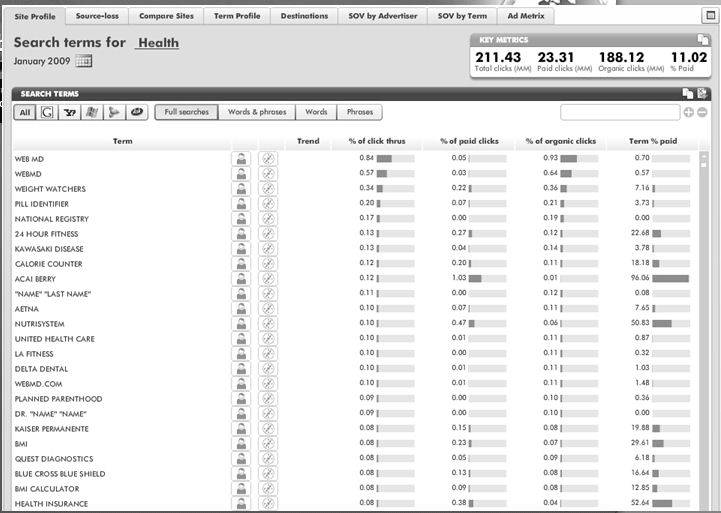Add a term filter with plus icon
Screen dimensions: 721x513
688,112
